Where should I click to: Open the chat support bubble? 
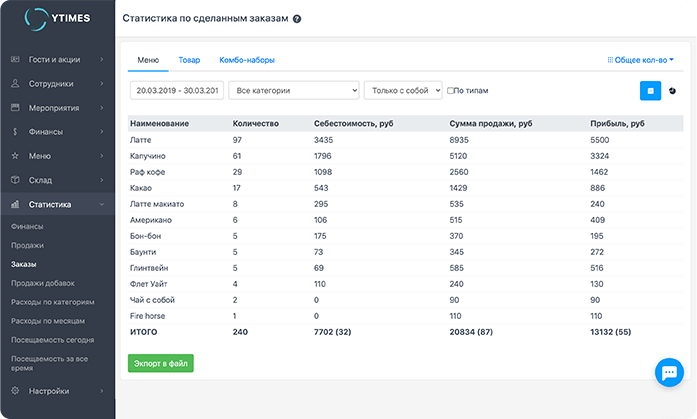[x=667, y=372]
